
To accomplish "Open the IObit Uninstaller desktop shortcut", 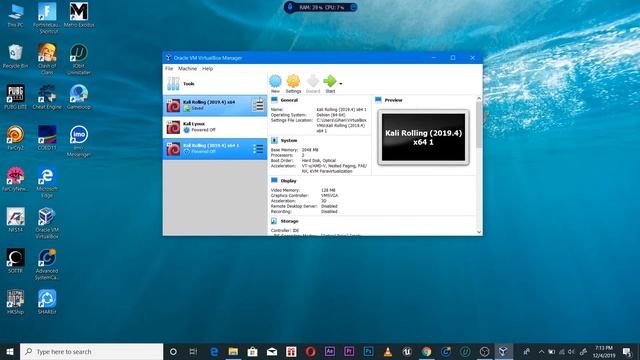I will [x=79, y=59].
